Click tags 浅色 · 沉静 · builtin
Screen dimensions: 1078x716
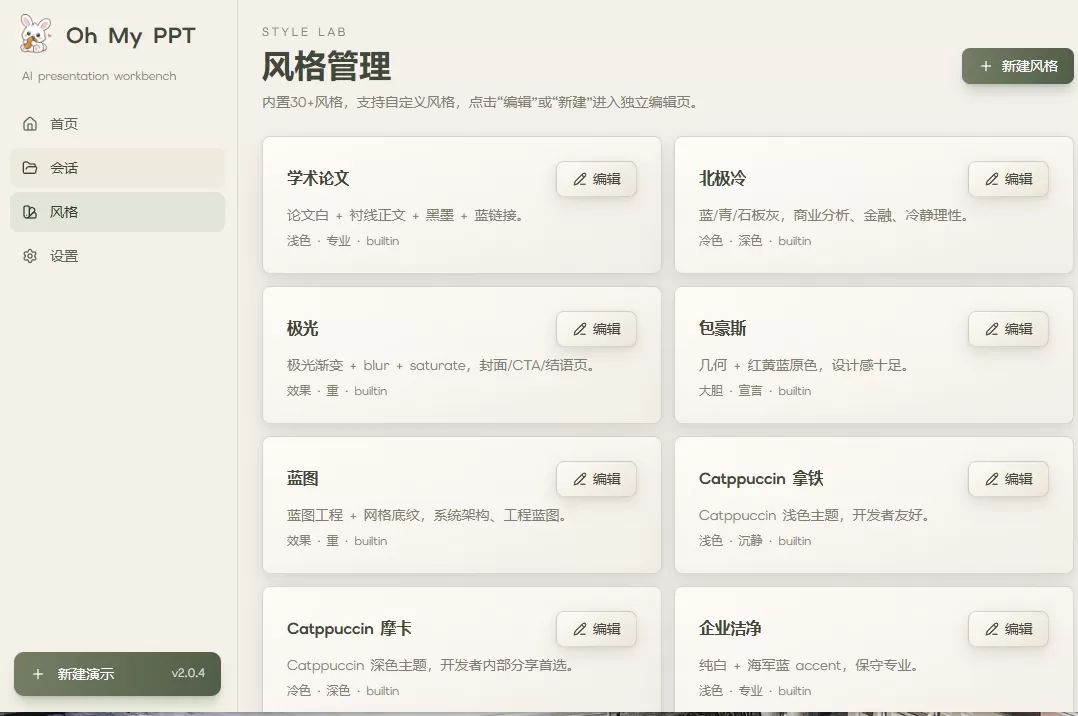(x=755, y=541)
